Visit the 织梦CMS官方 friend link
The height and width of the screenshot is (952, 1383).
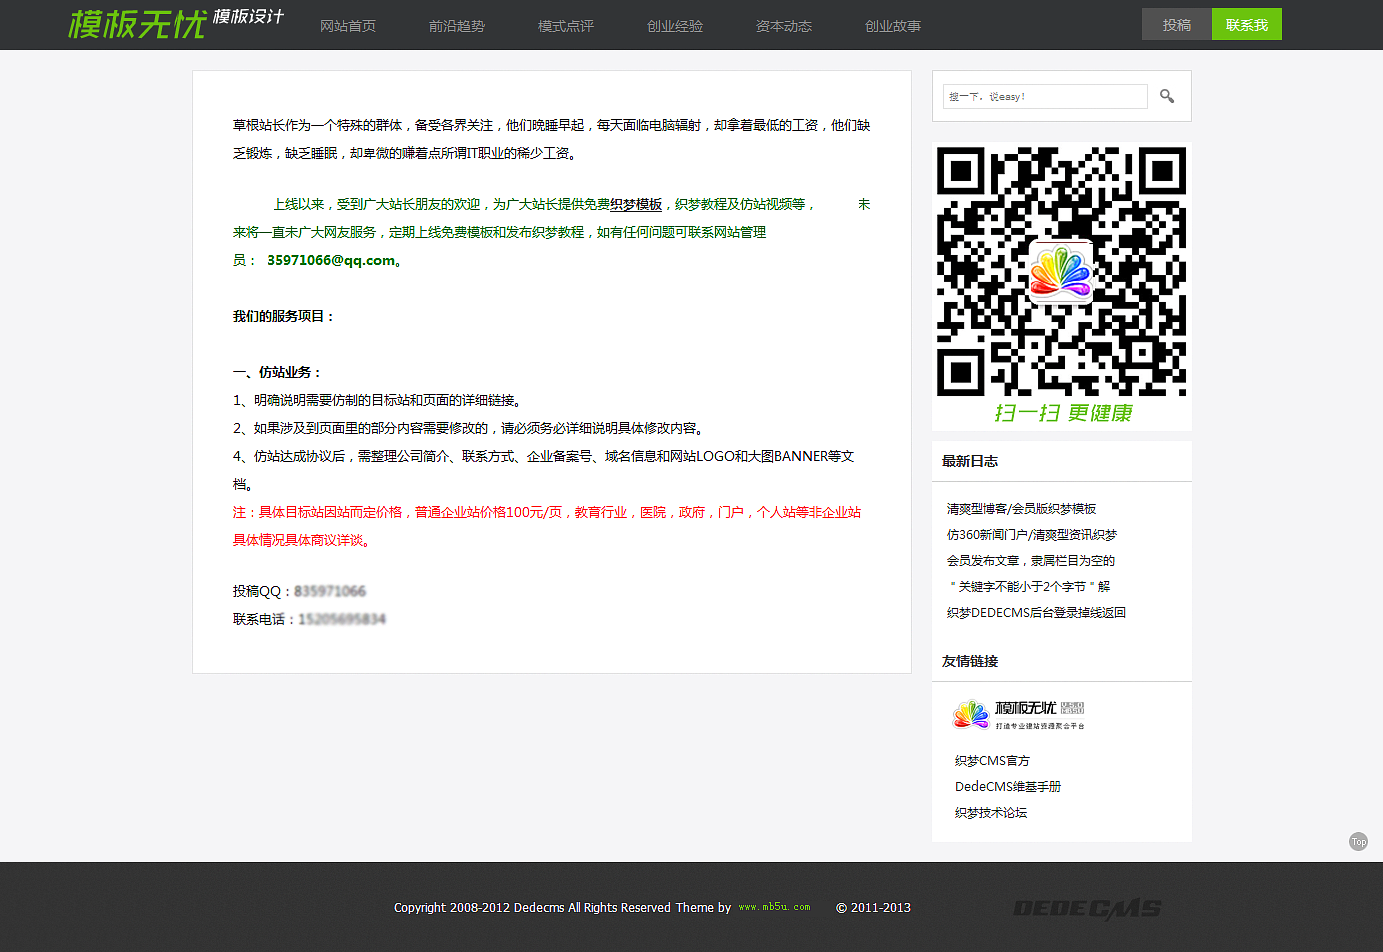tap(992, 761)
